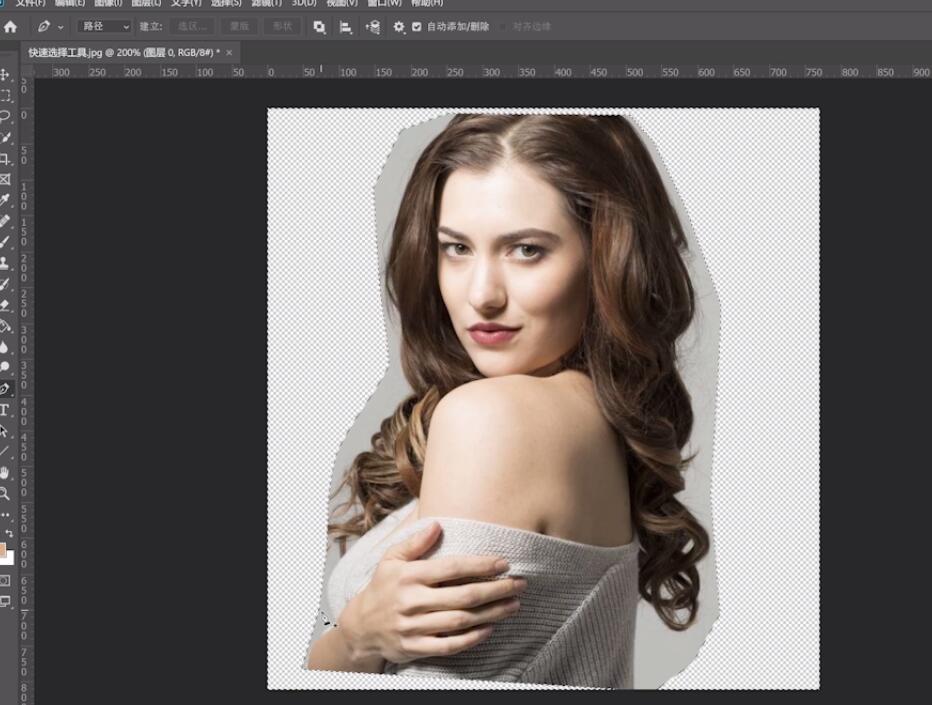Toggle the 对齐边缘 checkbox
Image resolution: width=932 pixels, height=705 pixels.
[x=503, y=27]
